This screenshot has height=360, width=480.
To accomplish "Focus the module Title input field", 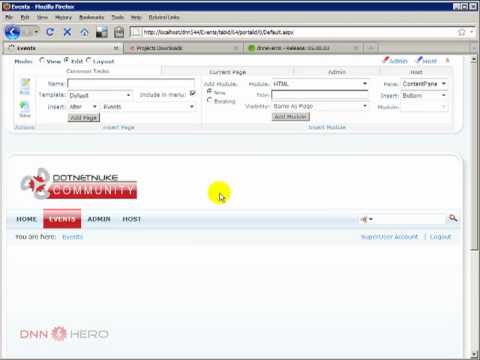I will click(320, 95).
